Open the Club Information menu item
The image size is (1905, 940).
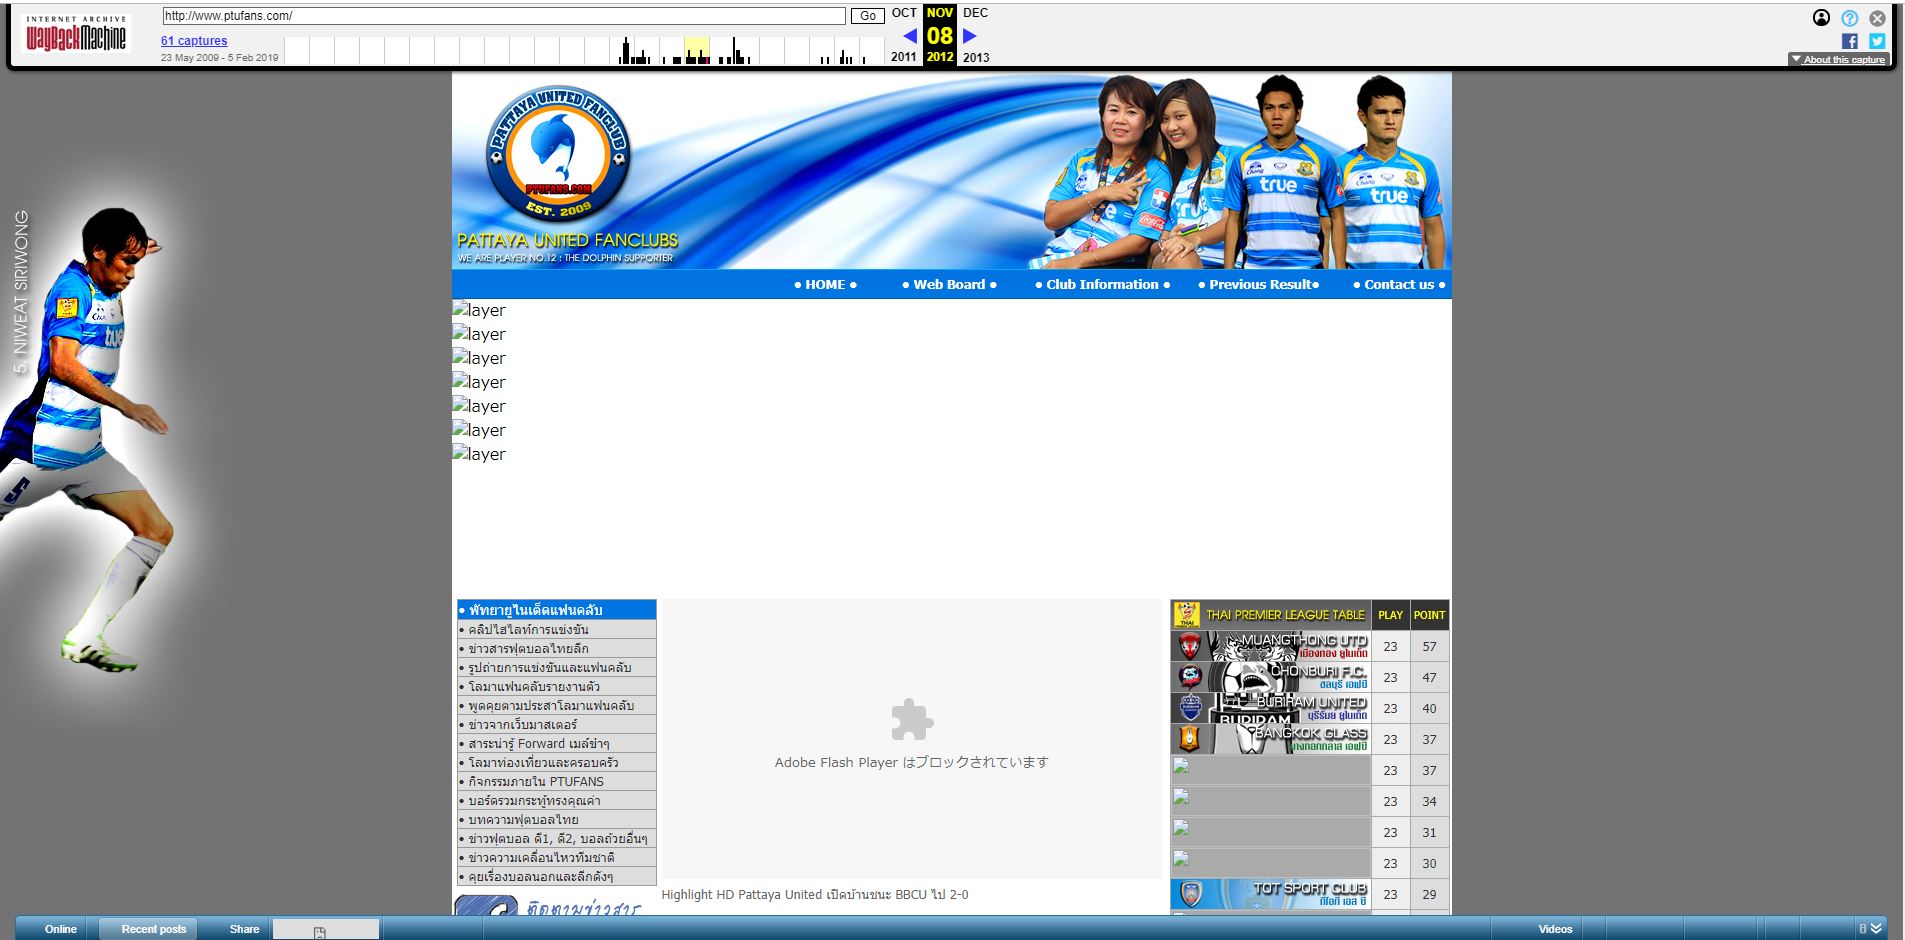tap(1102, 285)
